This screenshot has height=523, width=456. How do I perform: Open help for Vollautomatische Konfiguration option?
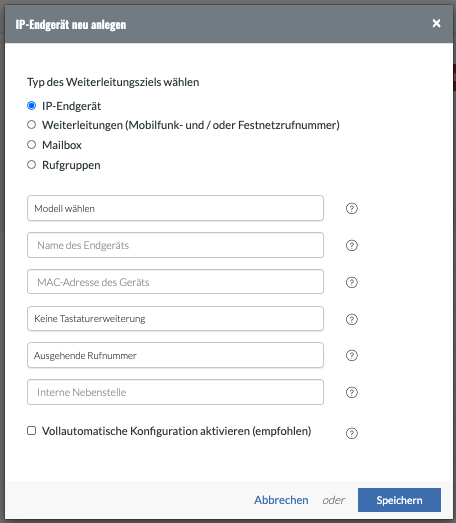coord(352,433)
